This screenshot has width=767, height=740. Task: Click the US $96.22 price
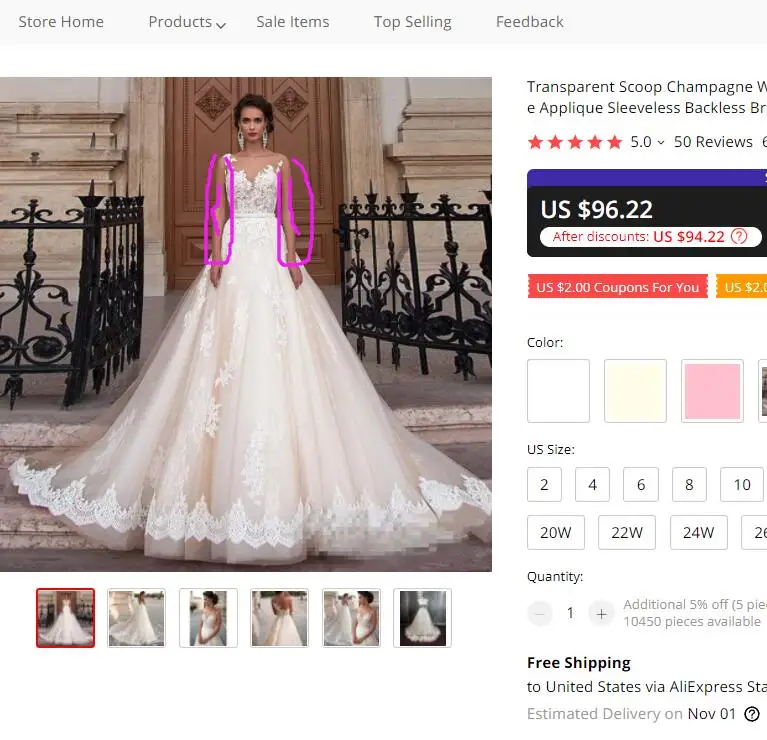point(596,210)
